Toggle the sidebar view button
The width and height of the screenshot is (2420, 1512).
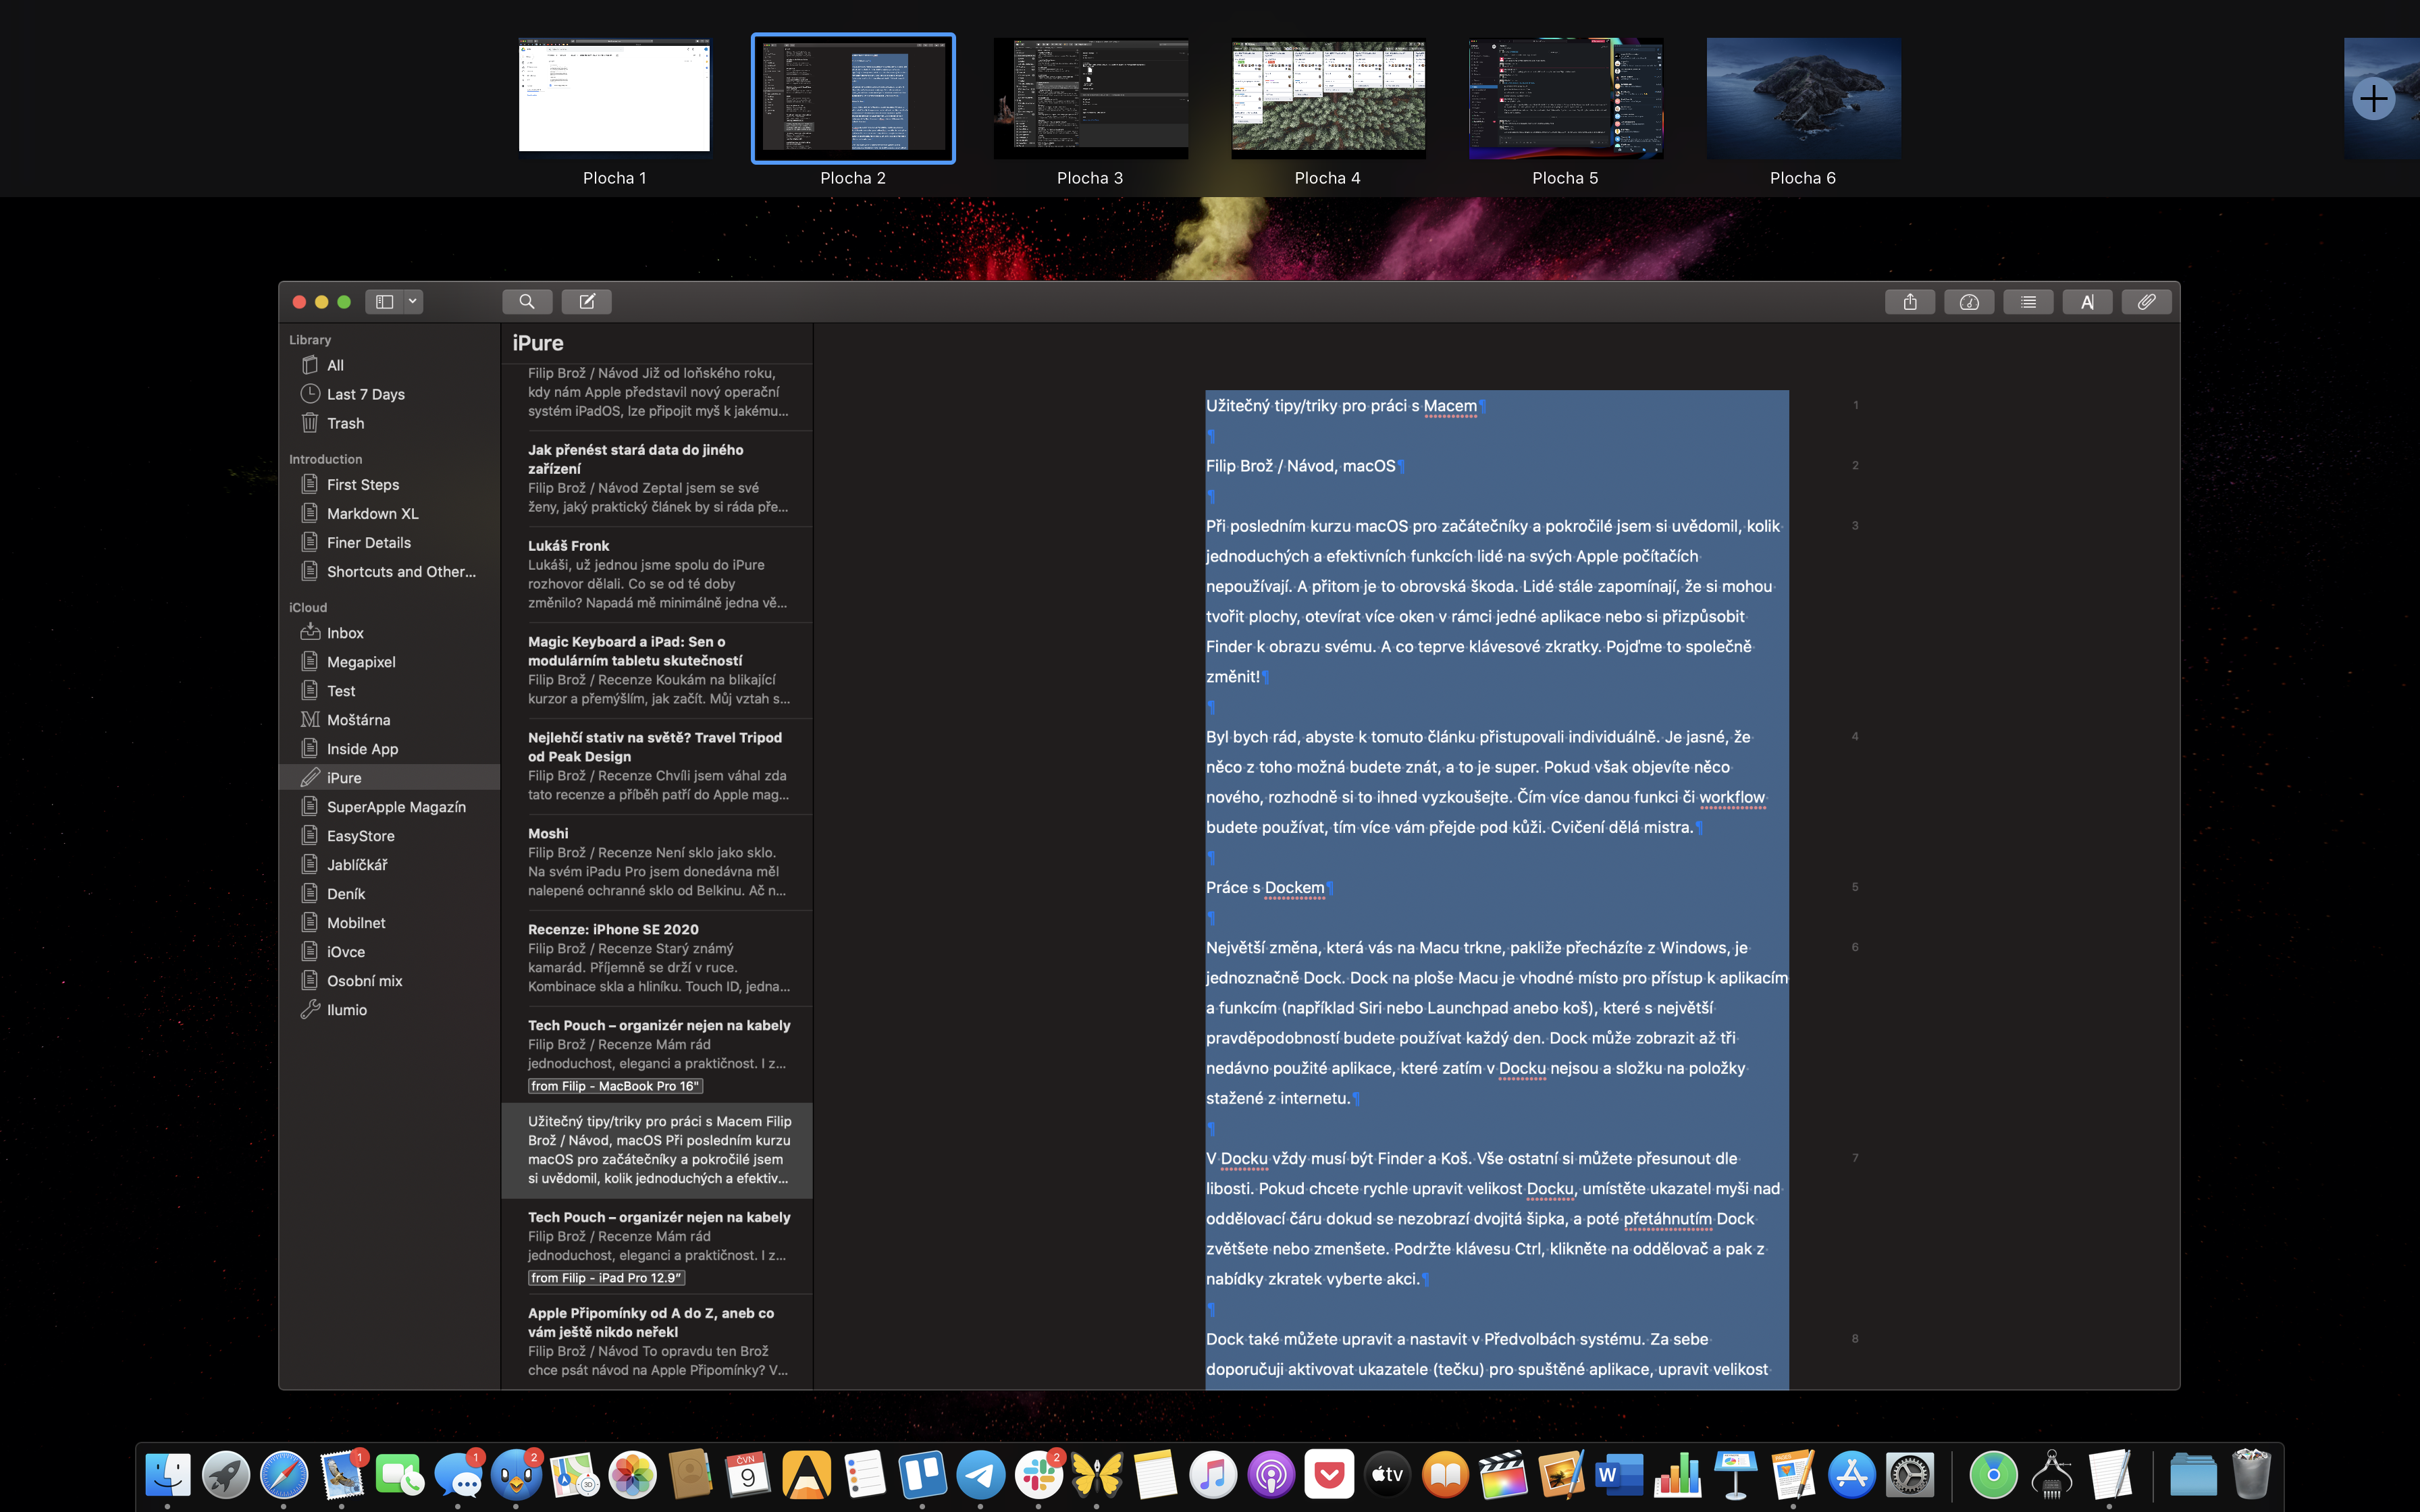tap(384, 302)
